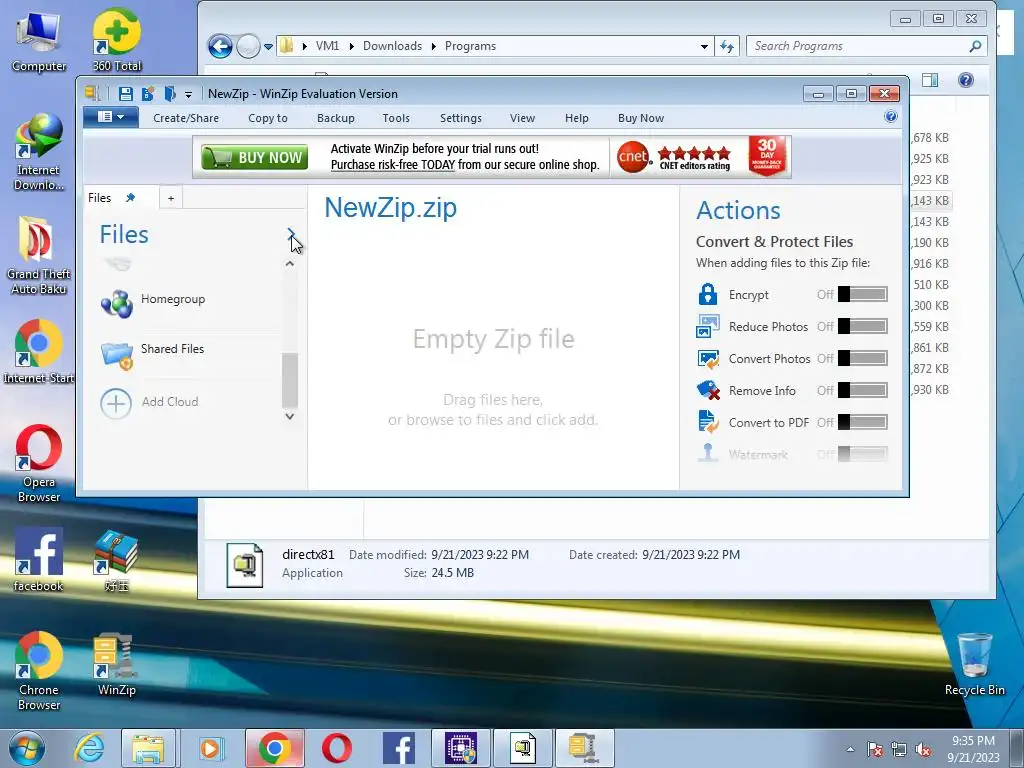
Task: Click the Windows Start button
Action: pos(27,748)
